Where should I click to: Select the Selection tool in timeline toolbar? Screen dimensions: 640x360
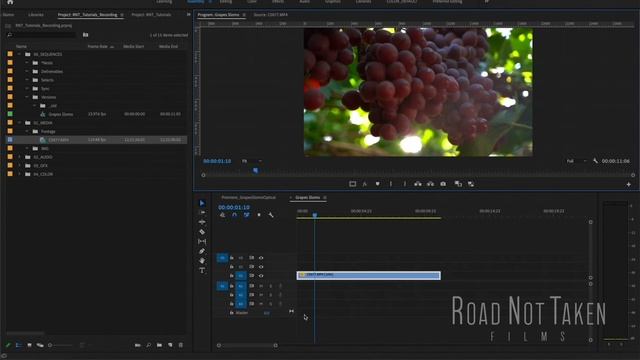[202, 203]
